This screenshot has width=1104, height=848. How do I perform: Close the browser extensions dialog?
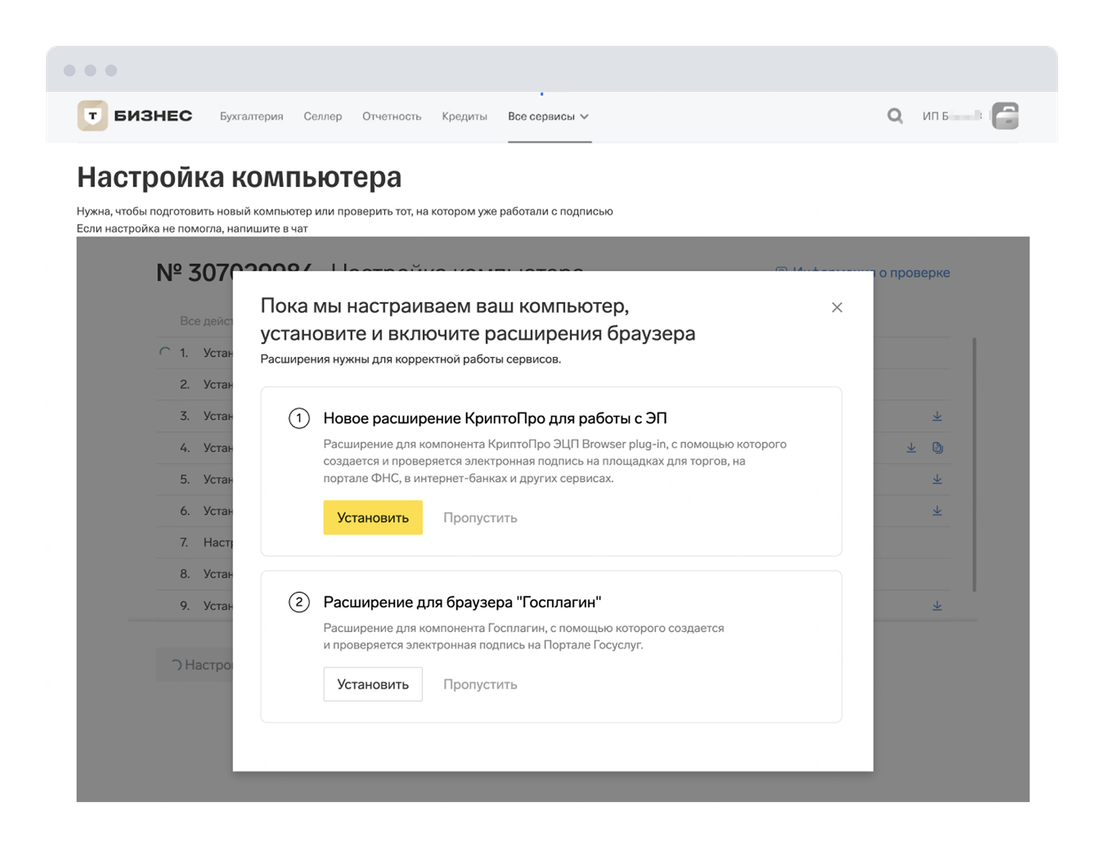coord(837,307)
